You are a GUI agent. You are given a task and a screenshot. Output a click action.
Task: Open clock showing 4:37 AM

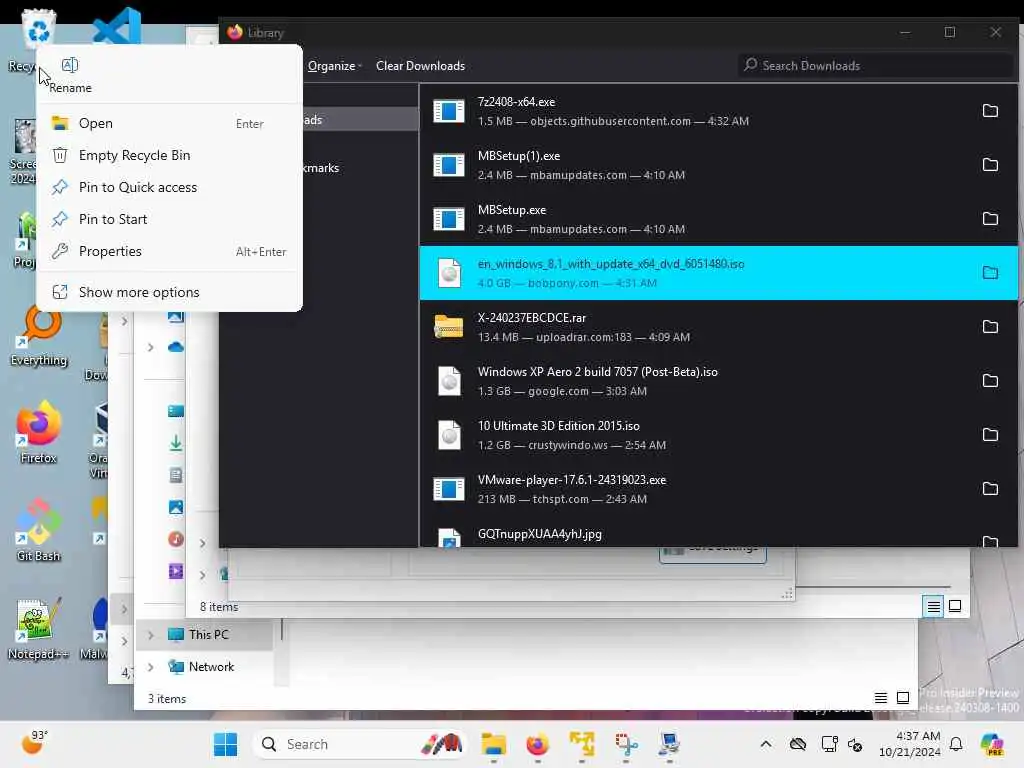click(x=910, y=744)
